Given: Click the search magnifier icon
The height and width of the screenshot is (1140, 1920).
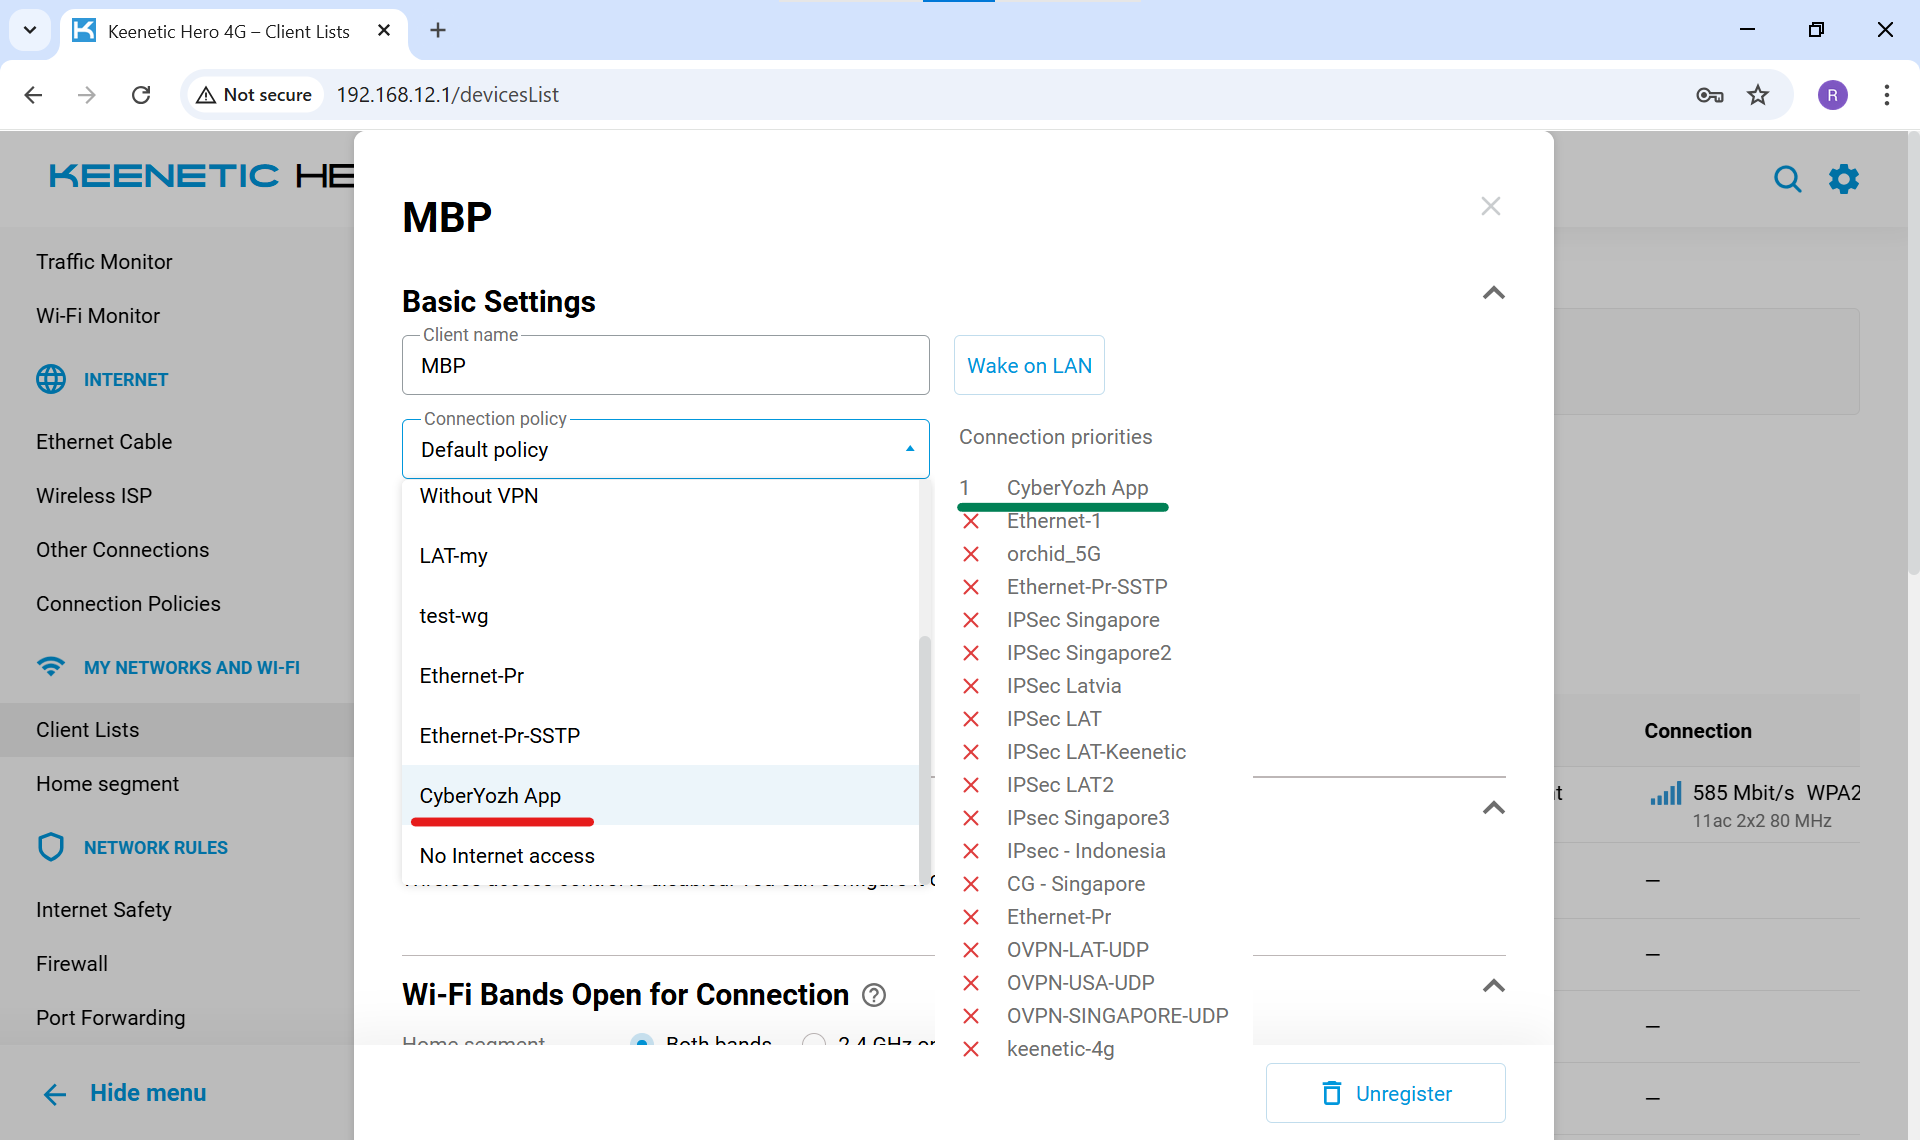Looking at the screenshot, I should click(1786, 179).
